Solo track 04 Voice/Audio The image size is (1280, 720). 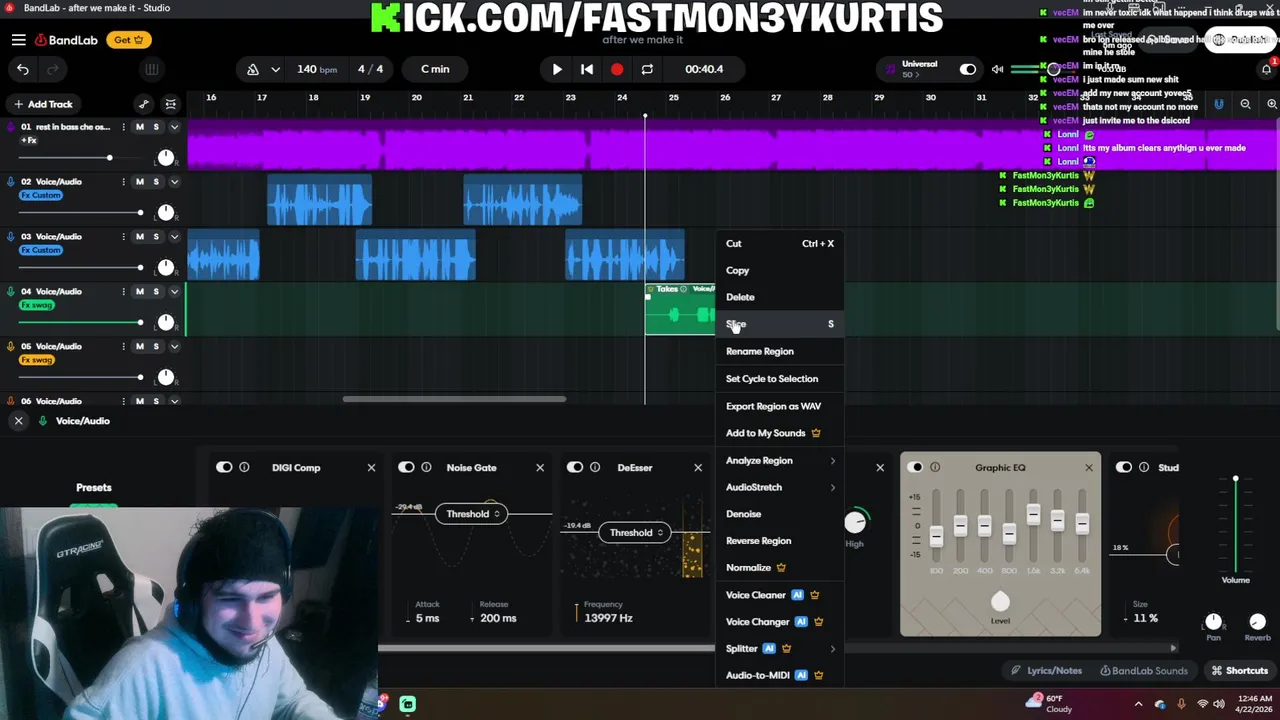156,292
